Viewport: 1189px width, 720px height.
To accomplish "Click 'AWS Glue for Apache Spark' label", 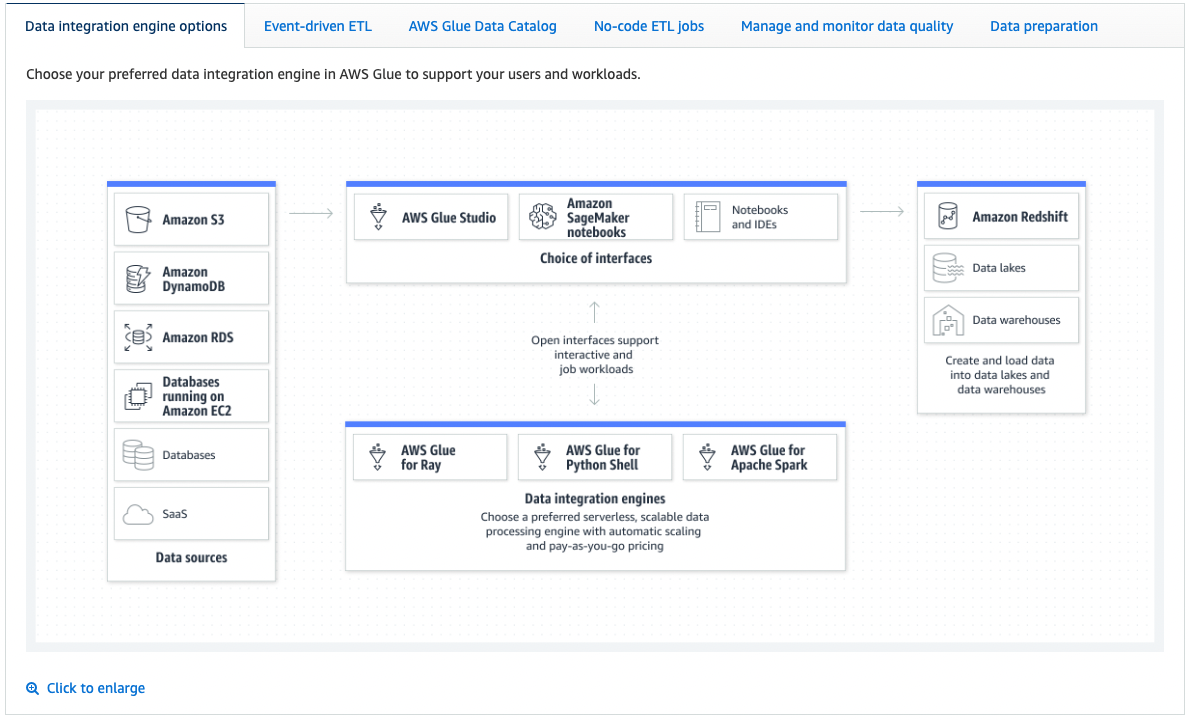I will click(x=769, y=458).
